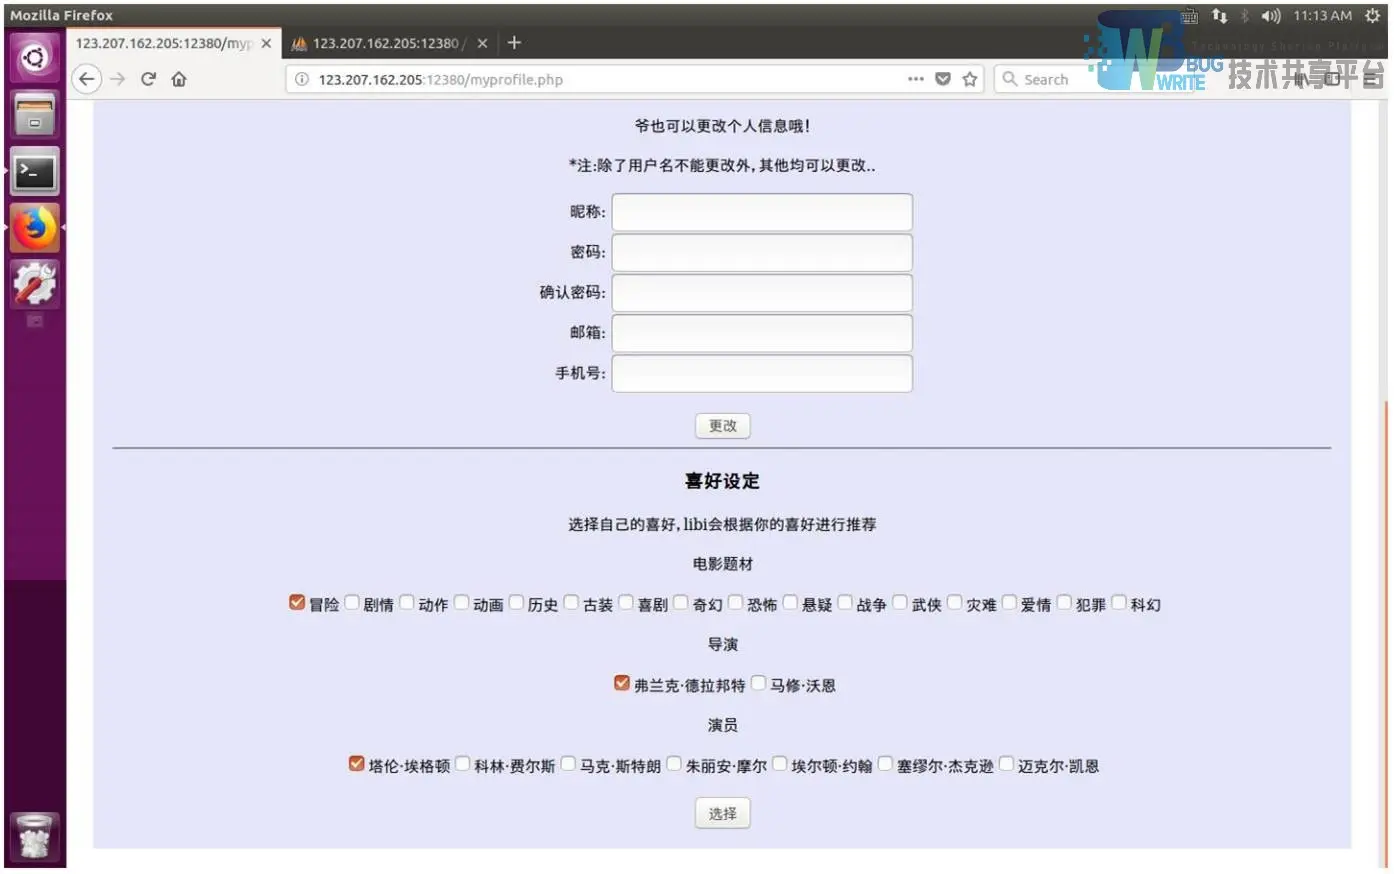1394x874 pixels.
Task: Check director 马修·沃恩 checkbox
Action: 759,683
